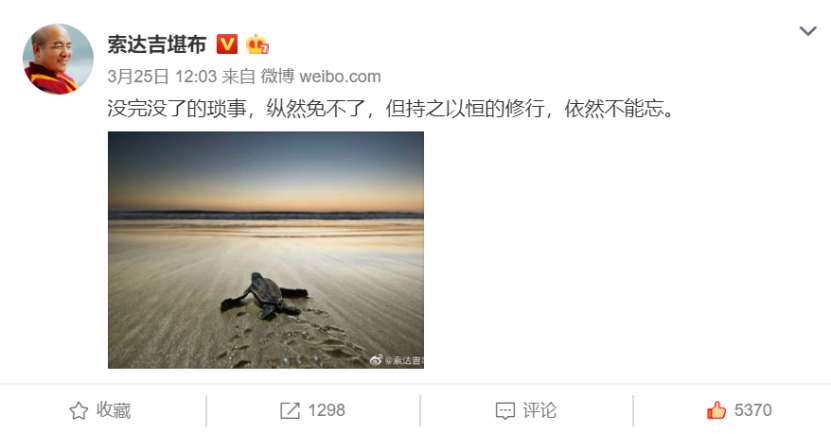Click the post text about 修行
This screenshot has width=831, height=434.
(391, 109)
